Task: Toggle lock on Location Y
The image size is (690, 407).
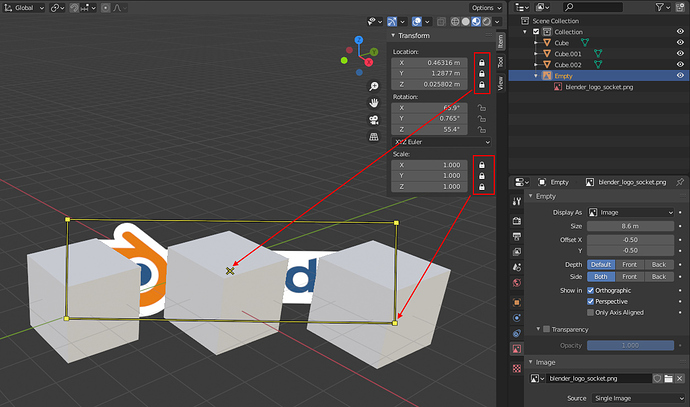Action: [482, 73]
